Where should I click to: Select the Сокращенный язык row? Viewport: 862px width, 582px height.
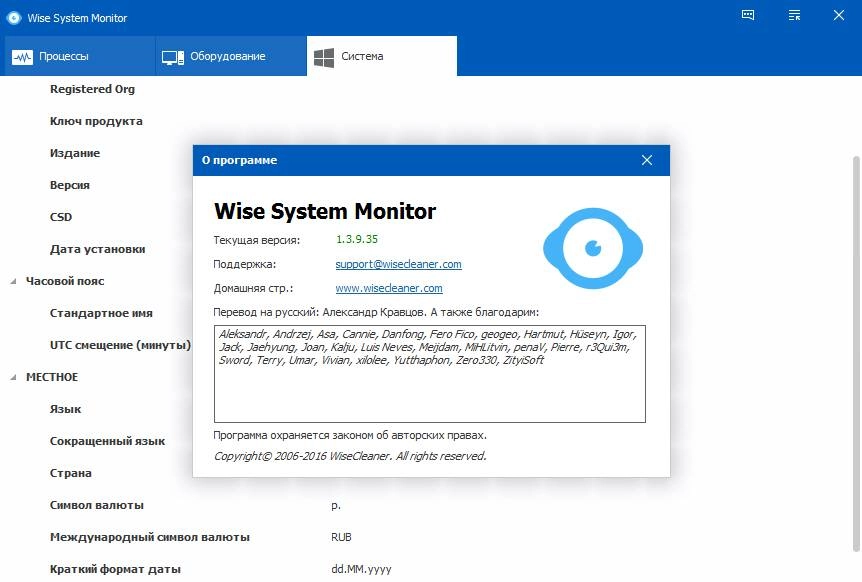click(107, 441)
